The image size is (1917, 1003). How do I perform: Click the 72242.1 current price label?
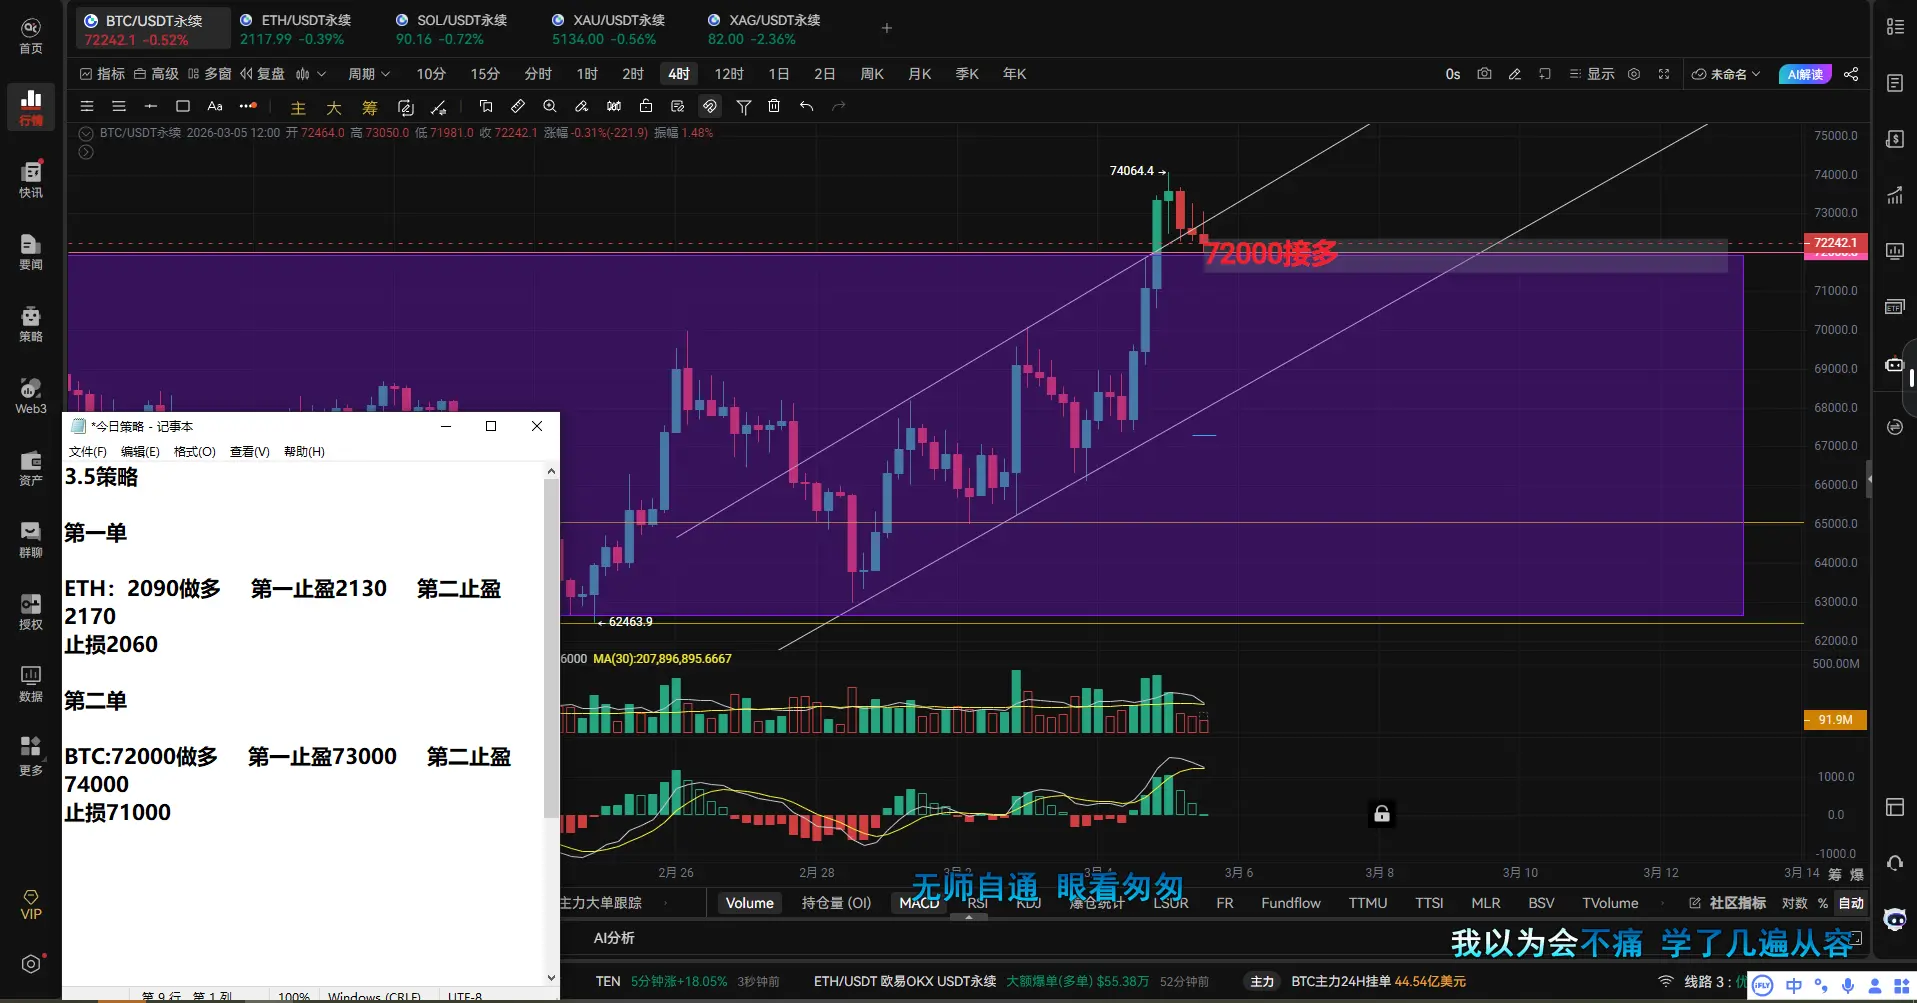pyautogui.click(x=1835, y=243)
